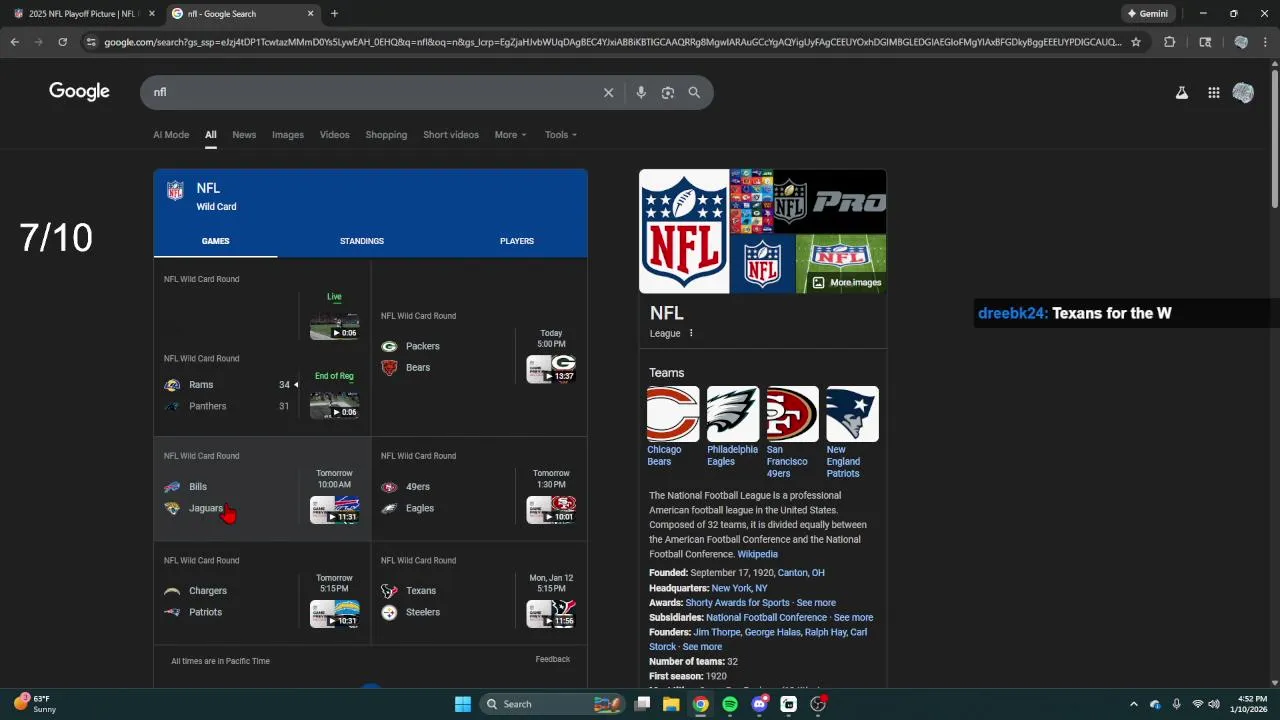The image size is (1280, 720).
Task: Go to Google homepage logo
Action: (x=79, y=91)
